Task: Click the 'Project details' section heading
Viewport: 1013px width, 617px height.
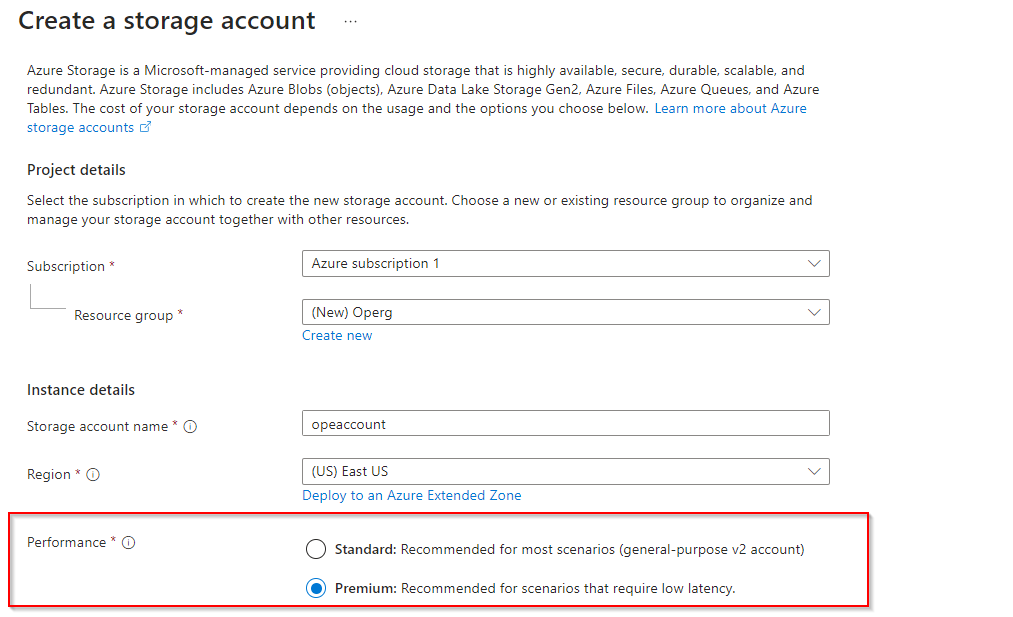Action: [76, 170]
